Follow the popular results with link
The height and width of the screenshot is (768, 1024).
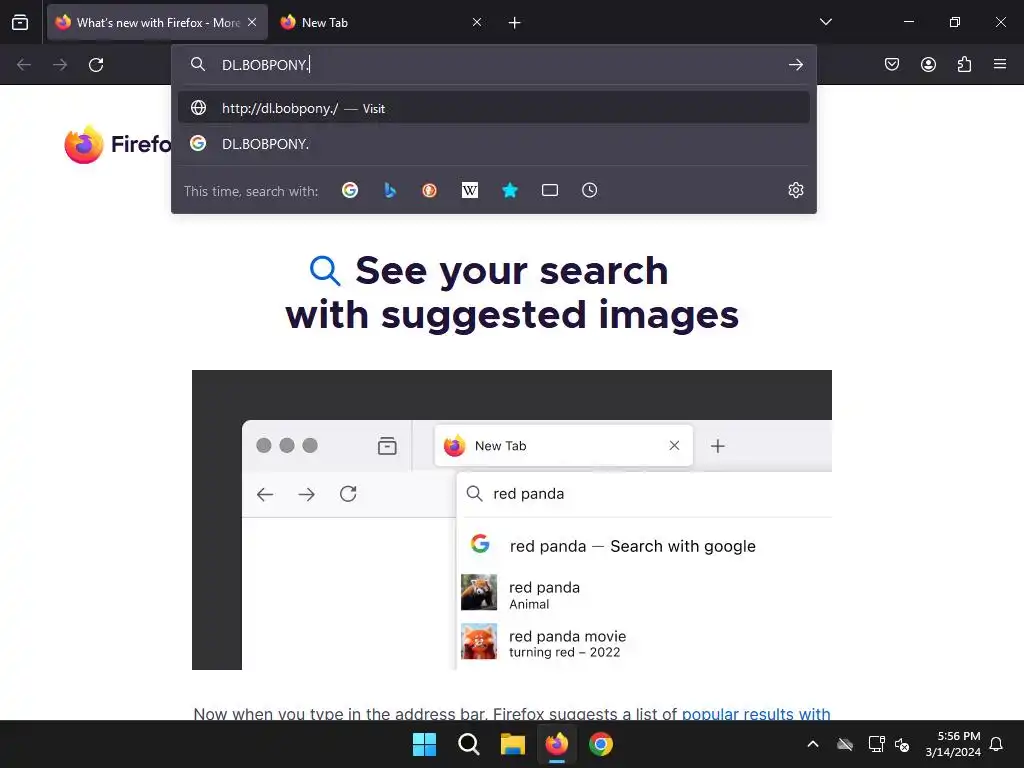click(x=756, y=713)
